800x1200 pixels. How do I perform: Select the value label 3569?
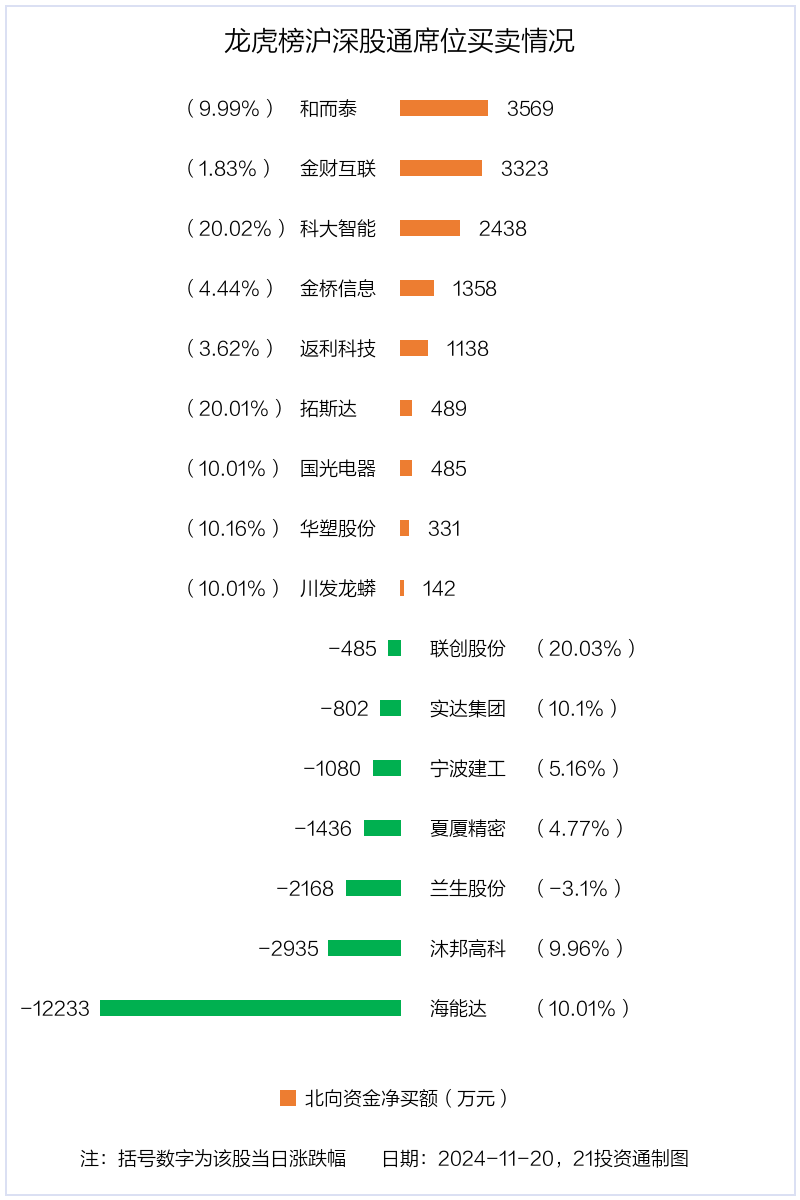(x=530, y=109)
